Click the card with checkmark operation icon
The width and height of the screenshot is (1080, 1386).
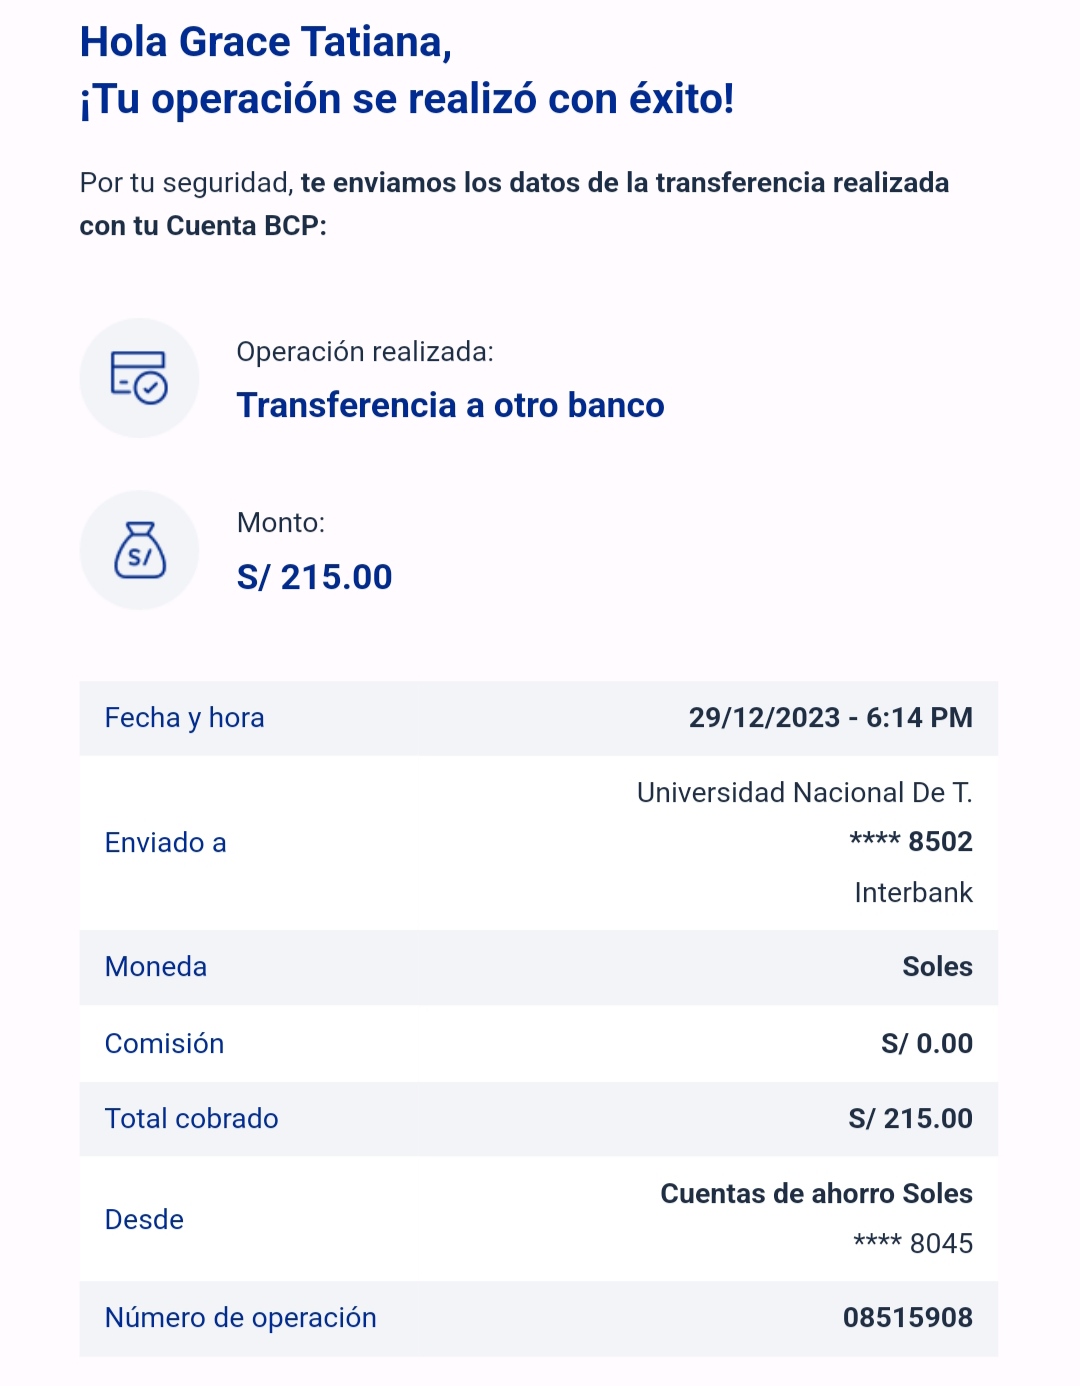pyautogui.click(x=139, y=378)
